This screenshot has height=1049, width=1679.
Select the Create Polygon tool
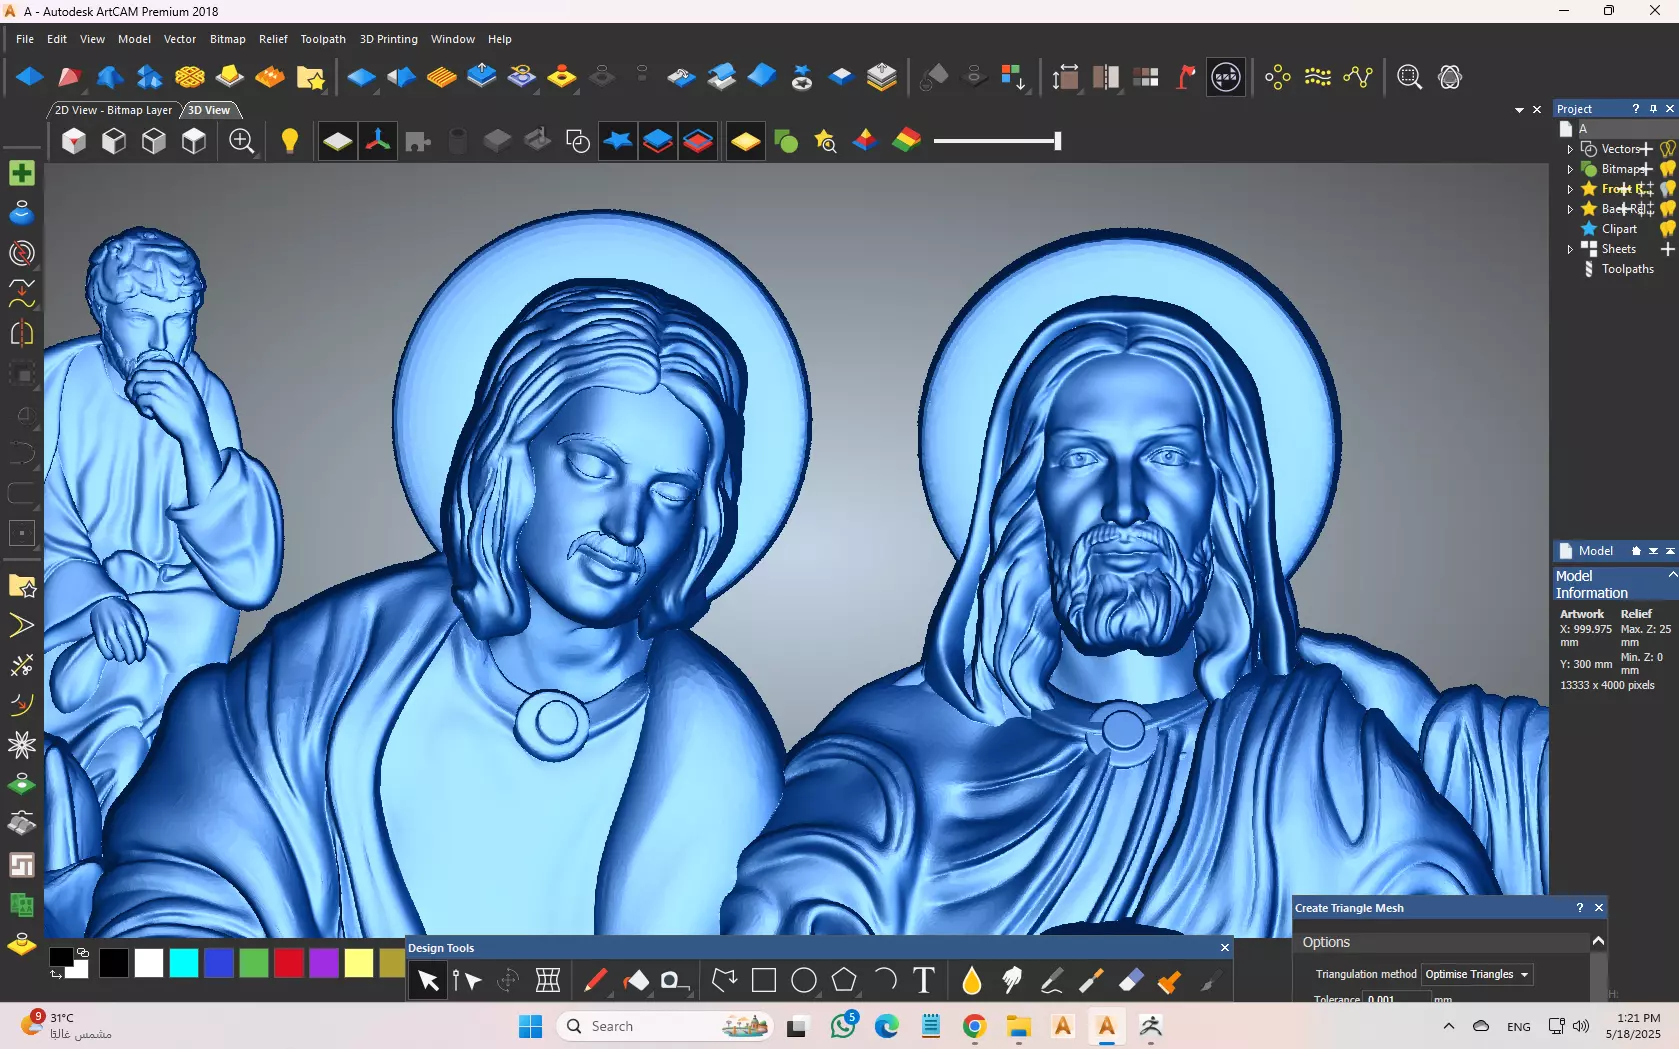844,981
